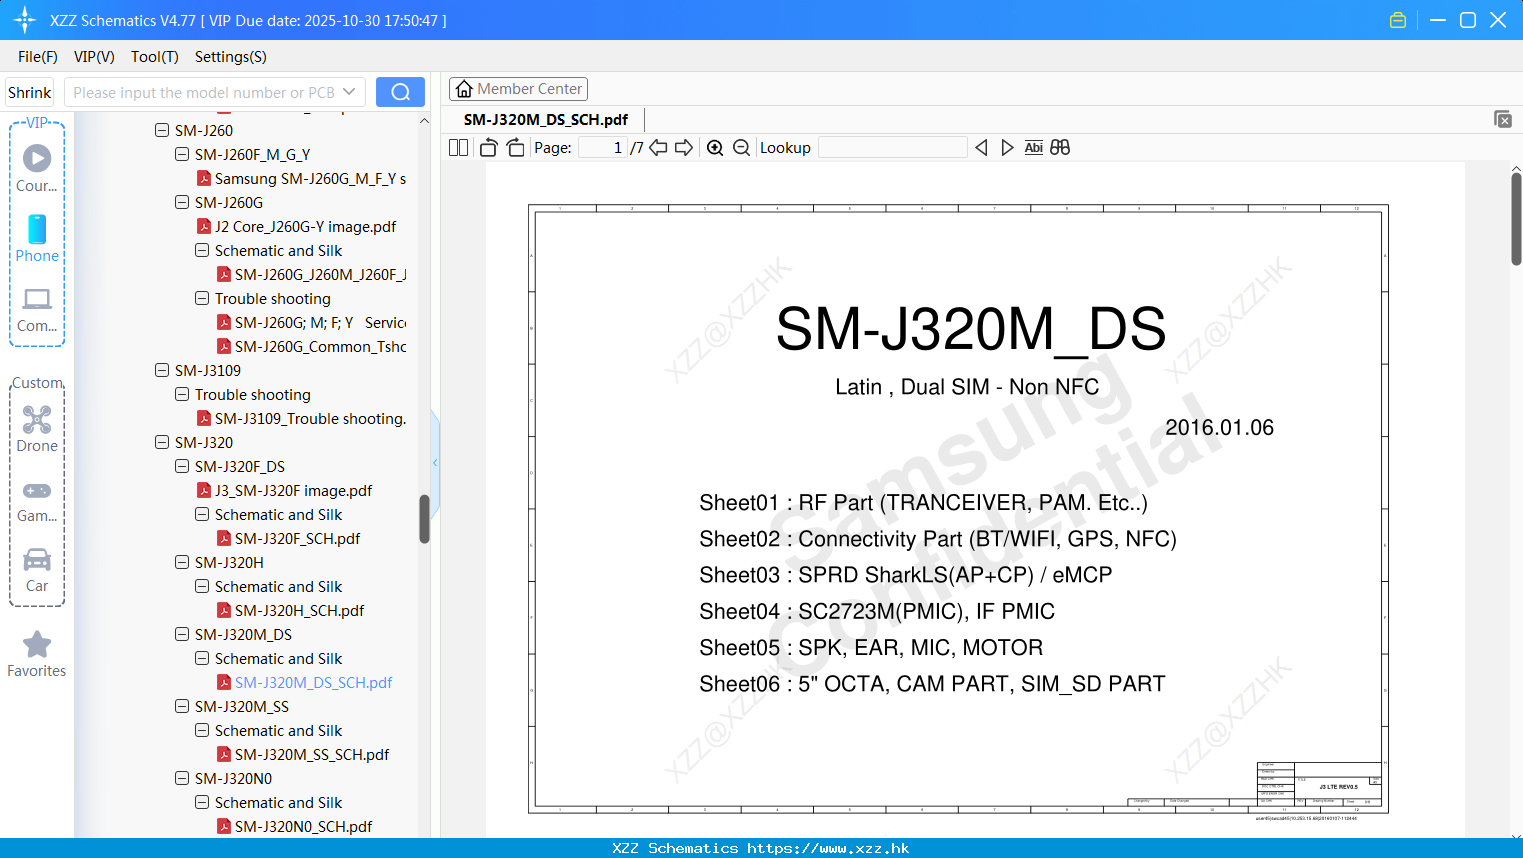Collapse the SM-J320 node
Viewport: 1523px width, 858px height.
pyautogui.click(x=162, y=442)
